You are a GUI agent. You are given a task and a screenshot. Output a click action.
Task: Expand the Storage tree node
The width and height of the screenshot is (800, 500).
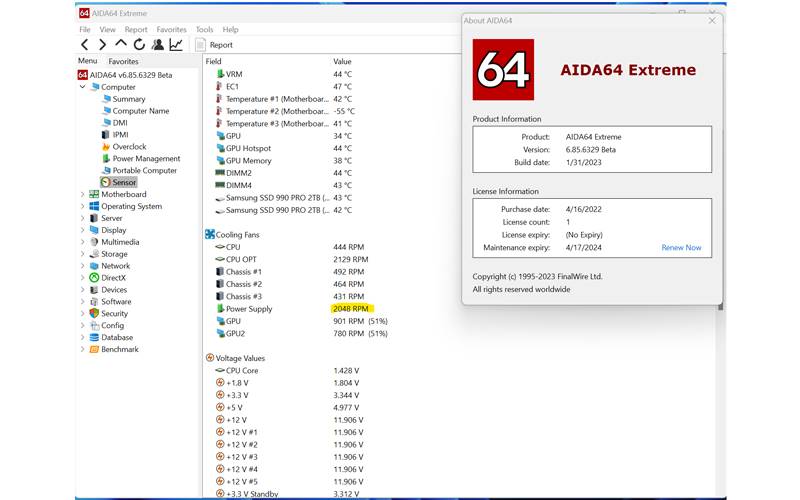tap(83, 254)
